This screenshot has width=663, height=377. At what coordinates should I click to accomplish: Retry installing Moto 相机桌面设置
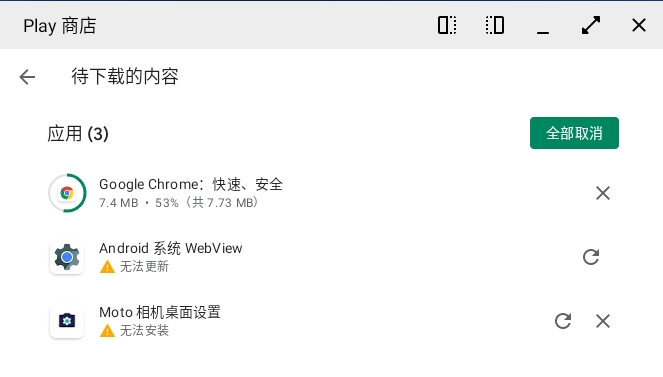pos(563,321)
